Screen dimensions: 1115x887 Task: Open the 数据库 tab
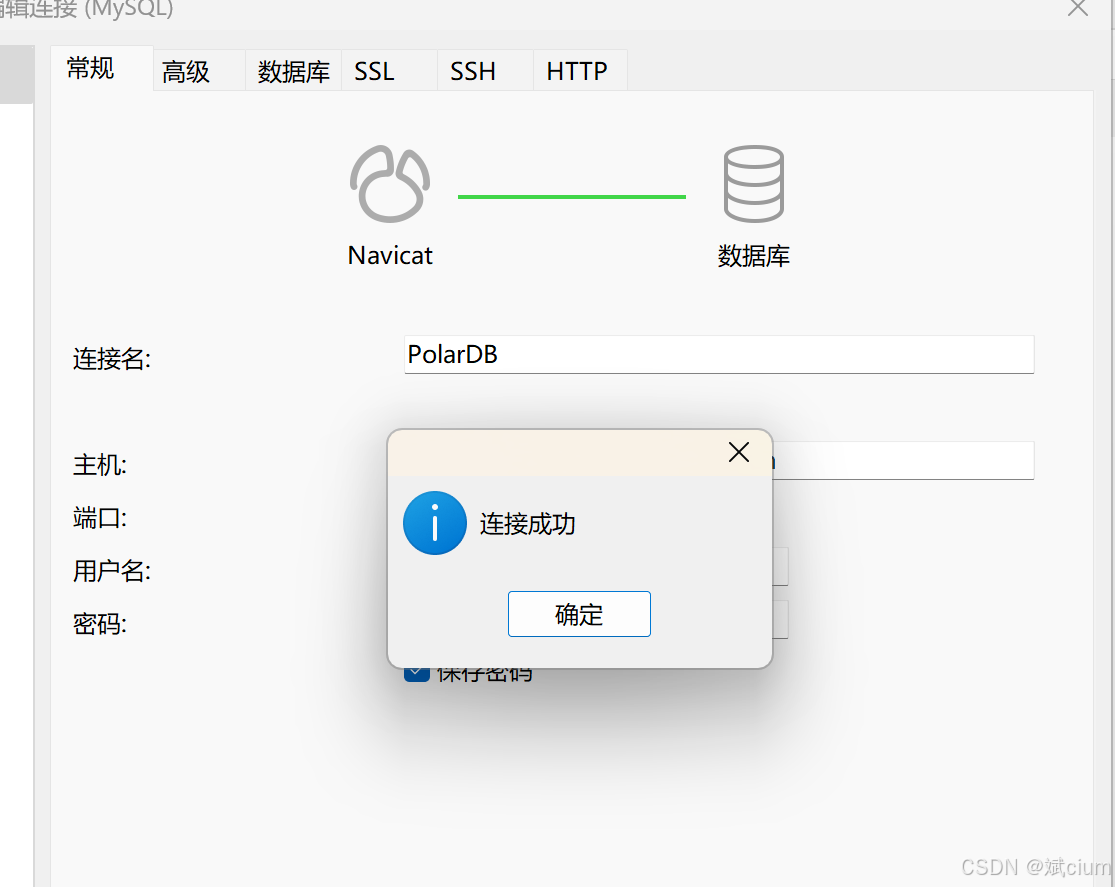294,71
